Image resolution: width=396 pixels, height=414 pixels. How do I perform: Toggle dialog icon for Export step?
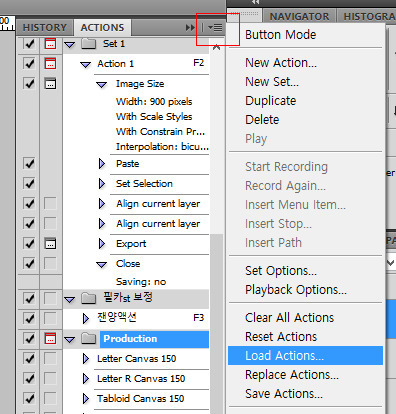click(x=50, y=243)
